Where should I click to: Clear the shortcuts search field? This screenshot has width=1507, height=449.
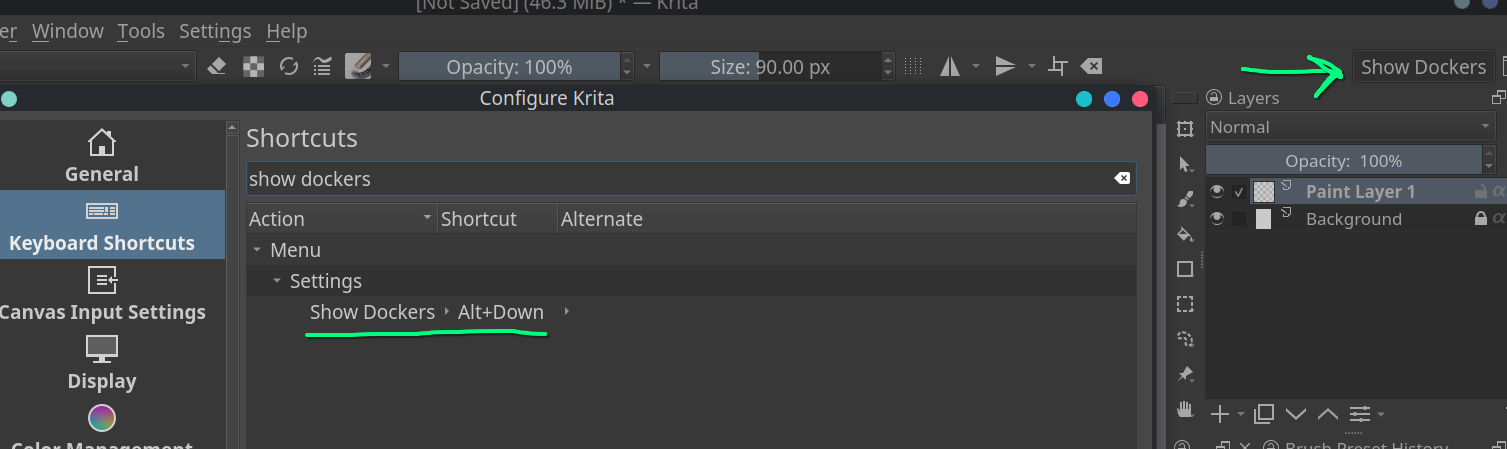pos(1122,178)
